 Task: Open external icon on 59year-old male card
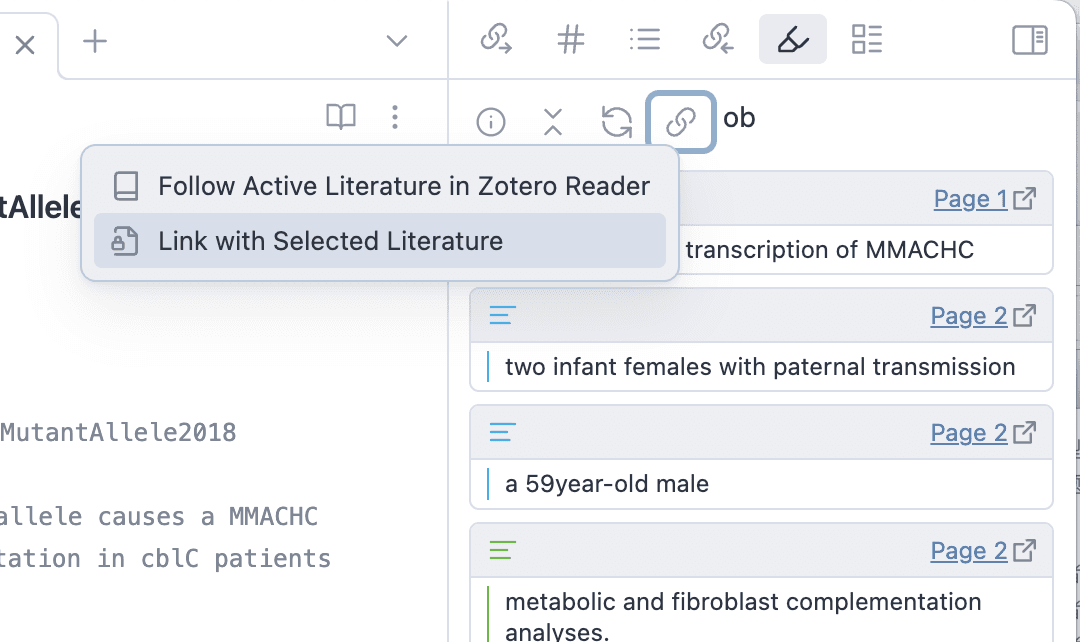tap(1024, 433)
